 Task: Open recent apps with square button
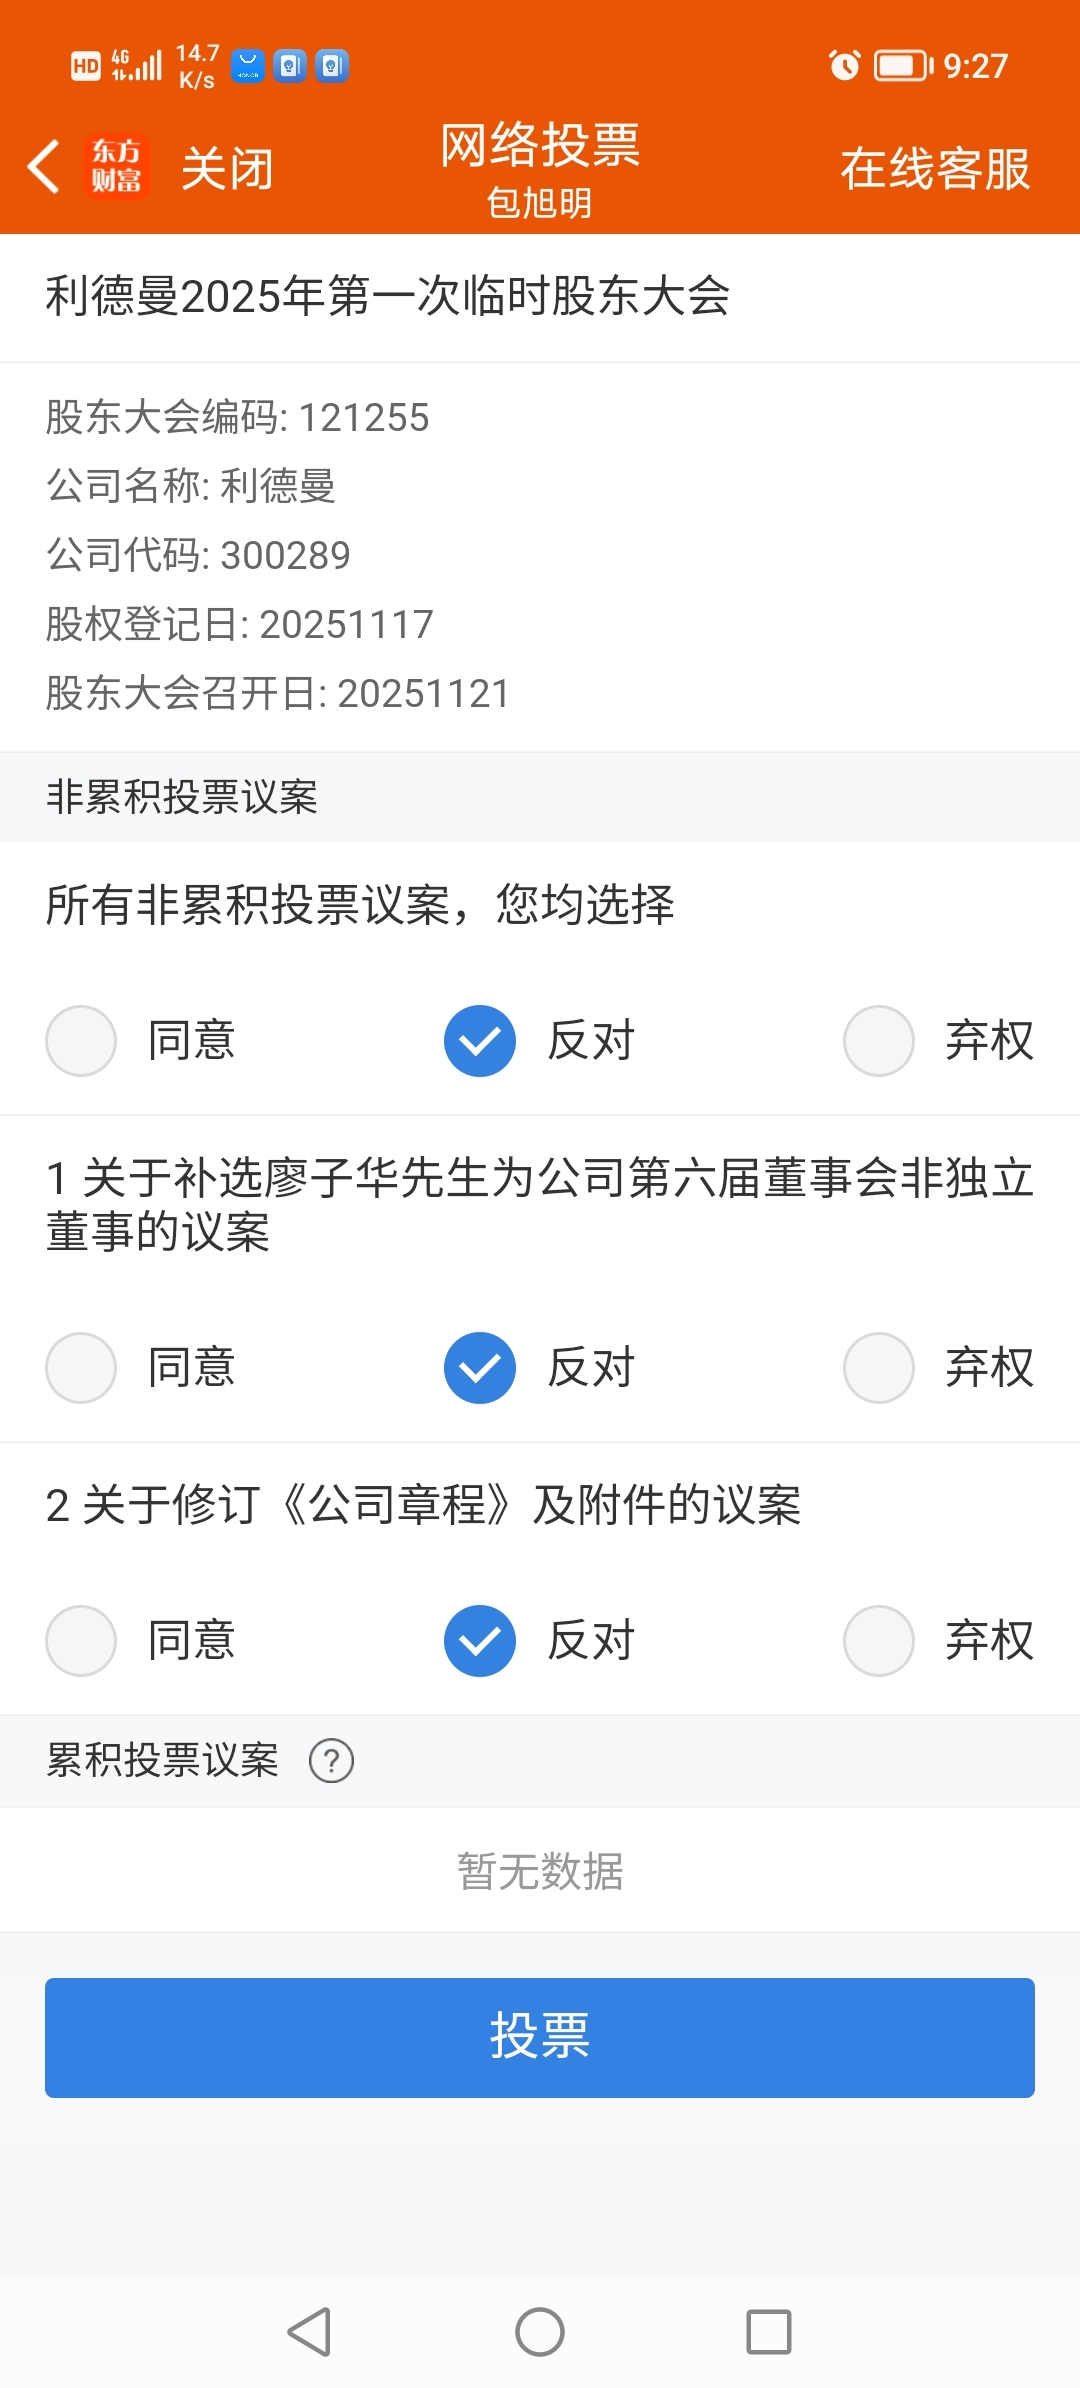(x=768, y=2332)
